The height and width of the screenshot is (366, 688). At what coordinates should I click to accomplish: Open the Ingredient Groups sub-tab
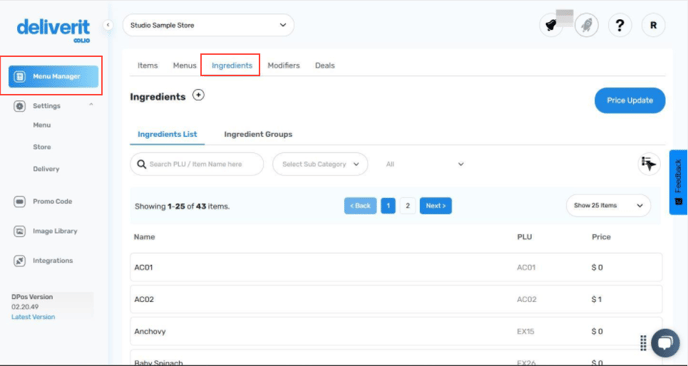[x=258, y=134]
